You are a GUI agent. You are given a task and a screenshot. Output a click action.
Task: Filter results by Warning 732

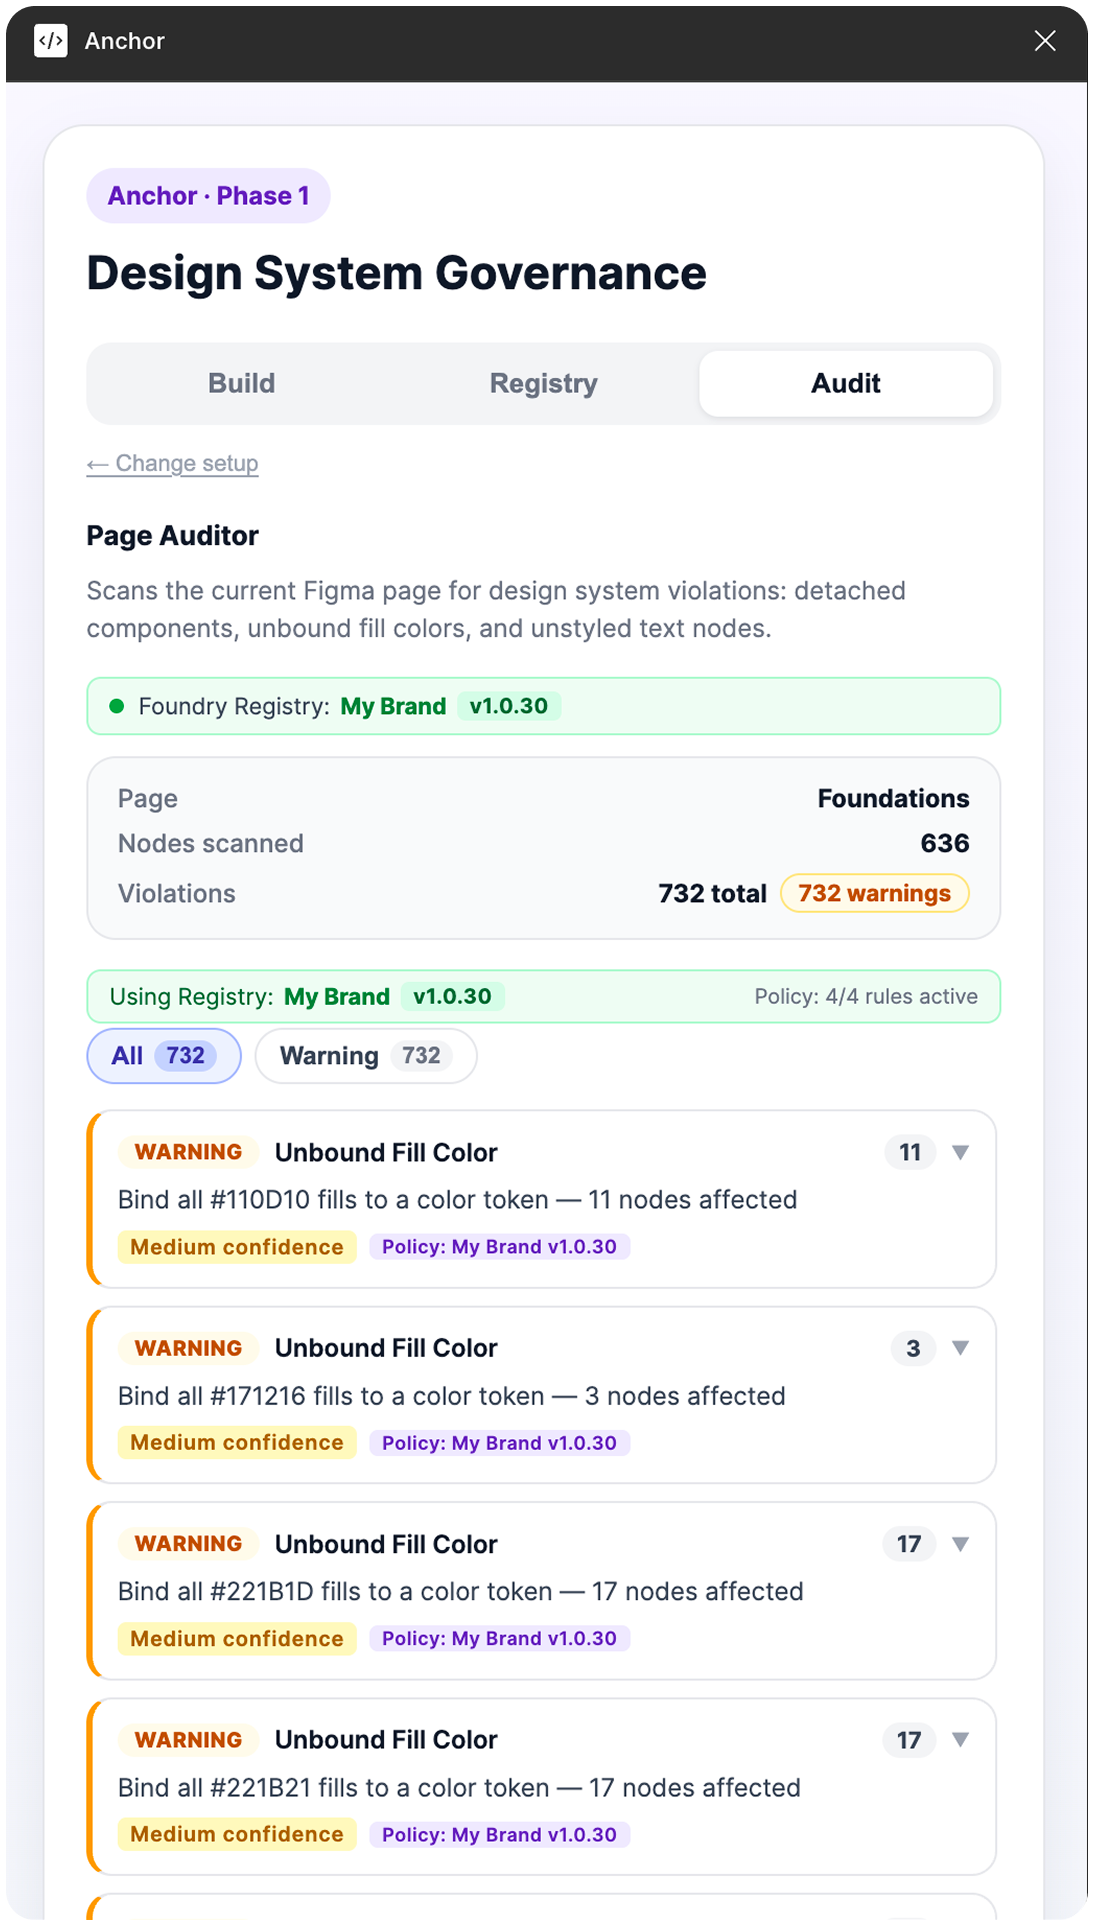pyautogui.click(x=366, y=1056)
